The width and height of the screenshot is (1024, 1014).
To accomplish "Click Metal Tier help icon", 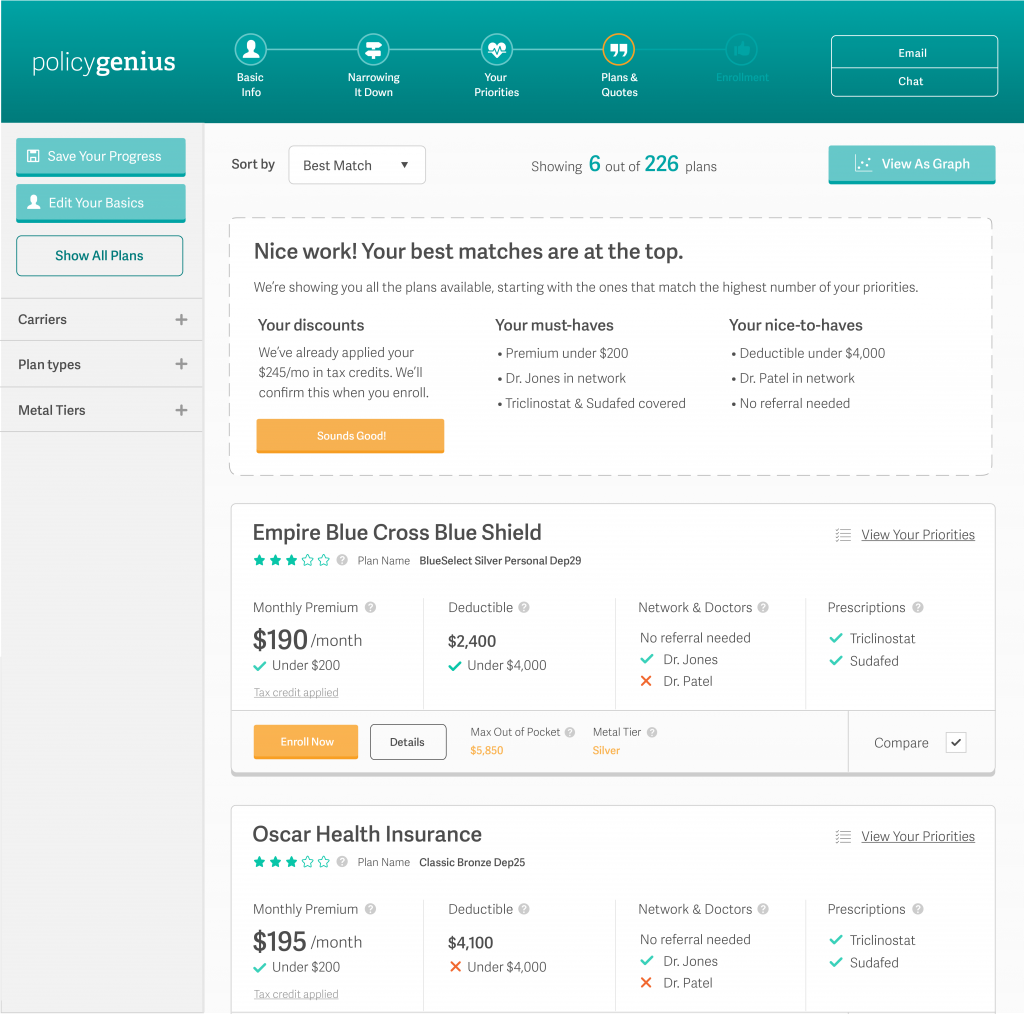I will 652,733.
